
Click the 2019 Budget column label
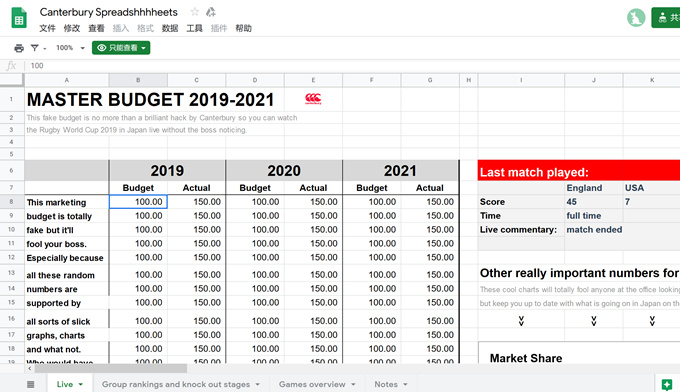pos(138,188)
